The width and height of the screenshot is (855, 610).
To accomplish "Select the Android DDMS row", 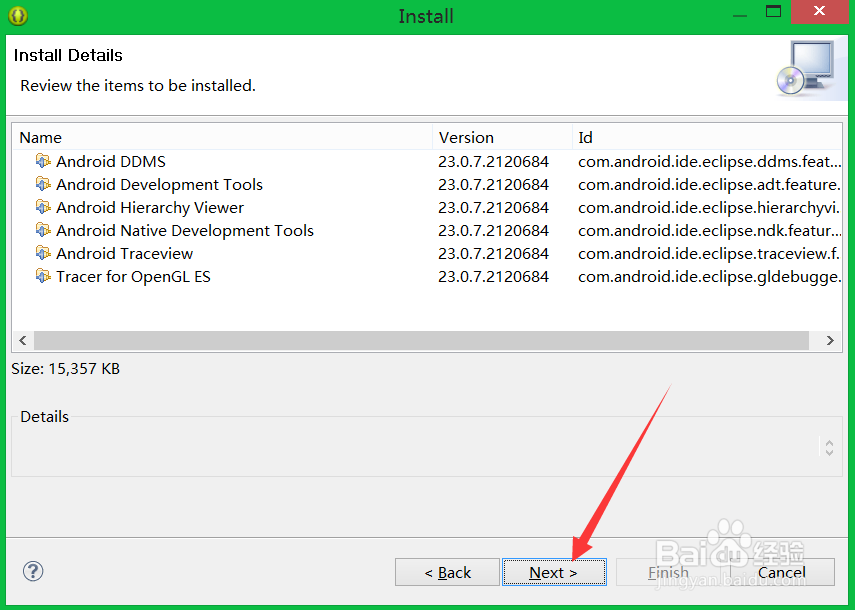I will click(x=427, y=161).
